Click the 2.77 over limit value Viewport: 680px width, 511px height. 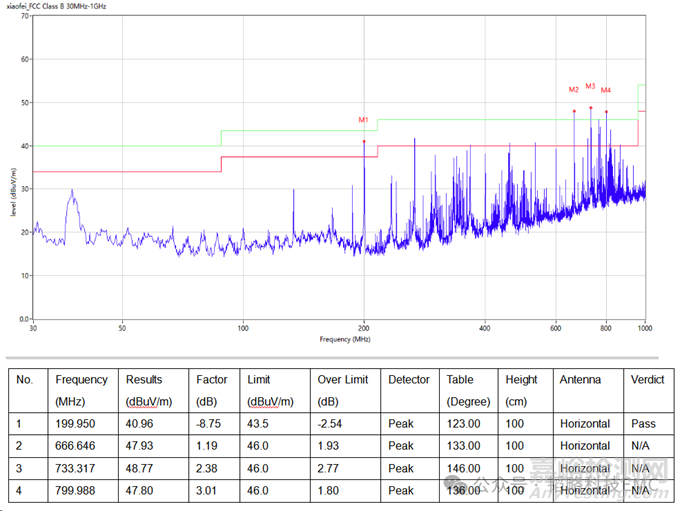(330, 468)
